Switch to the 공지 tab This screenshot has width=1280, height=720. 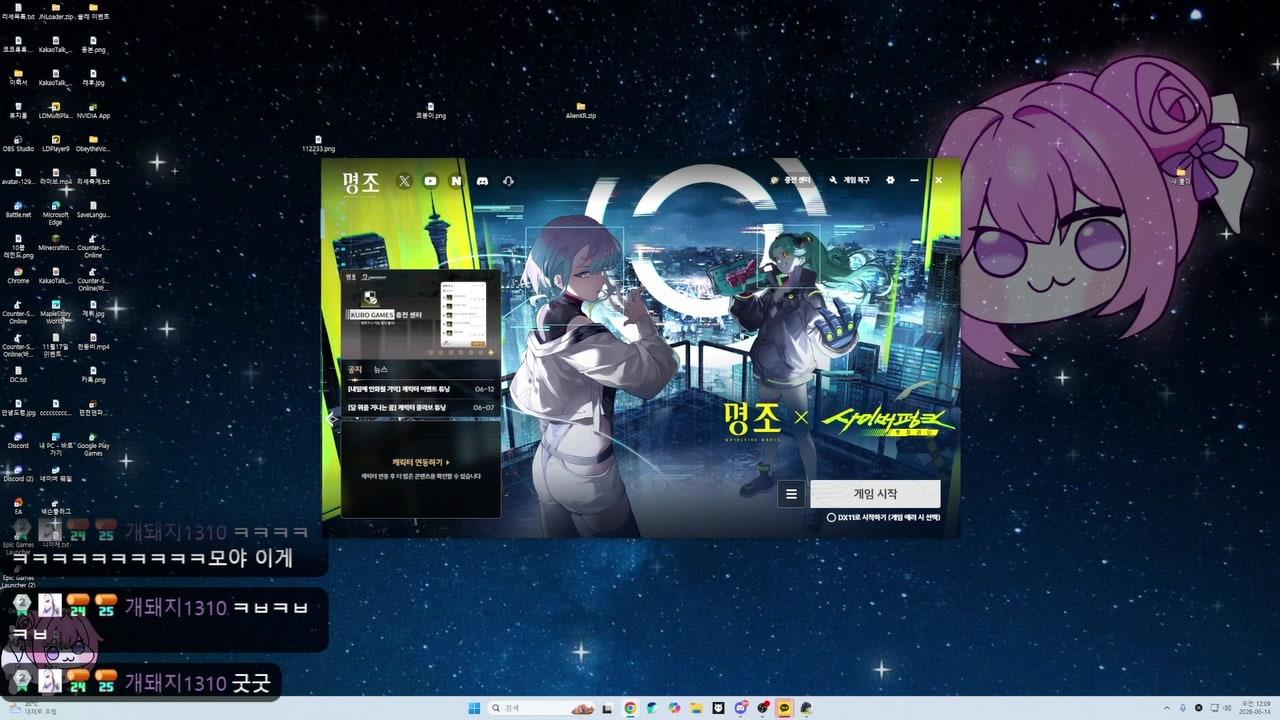pyautogui.click(x=355, y=370)
